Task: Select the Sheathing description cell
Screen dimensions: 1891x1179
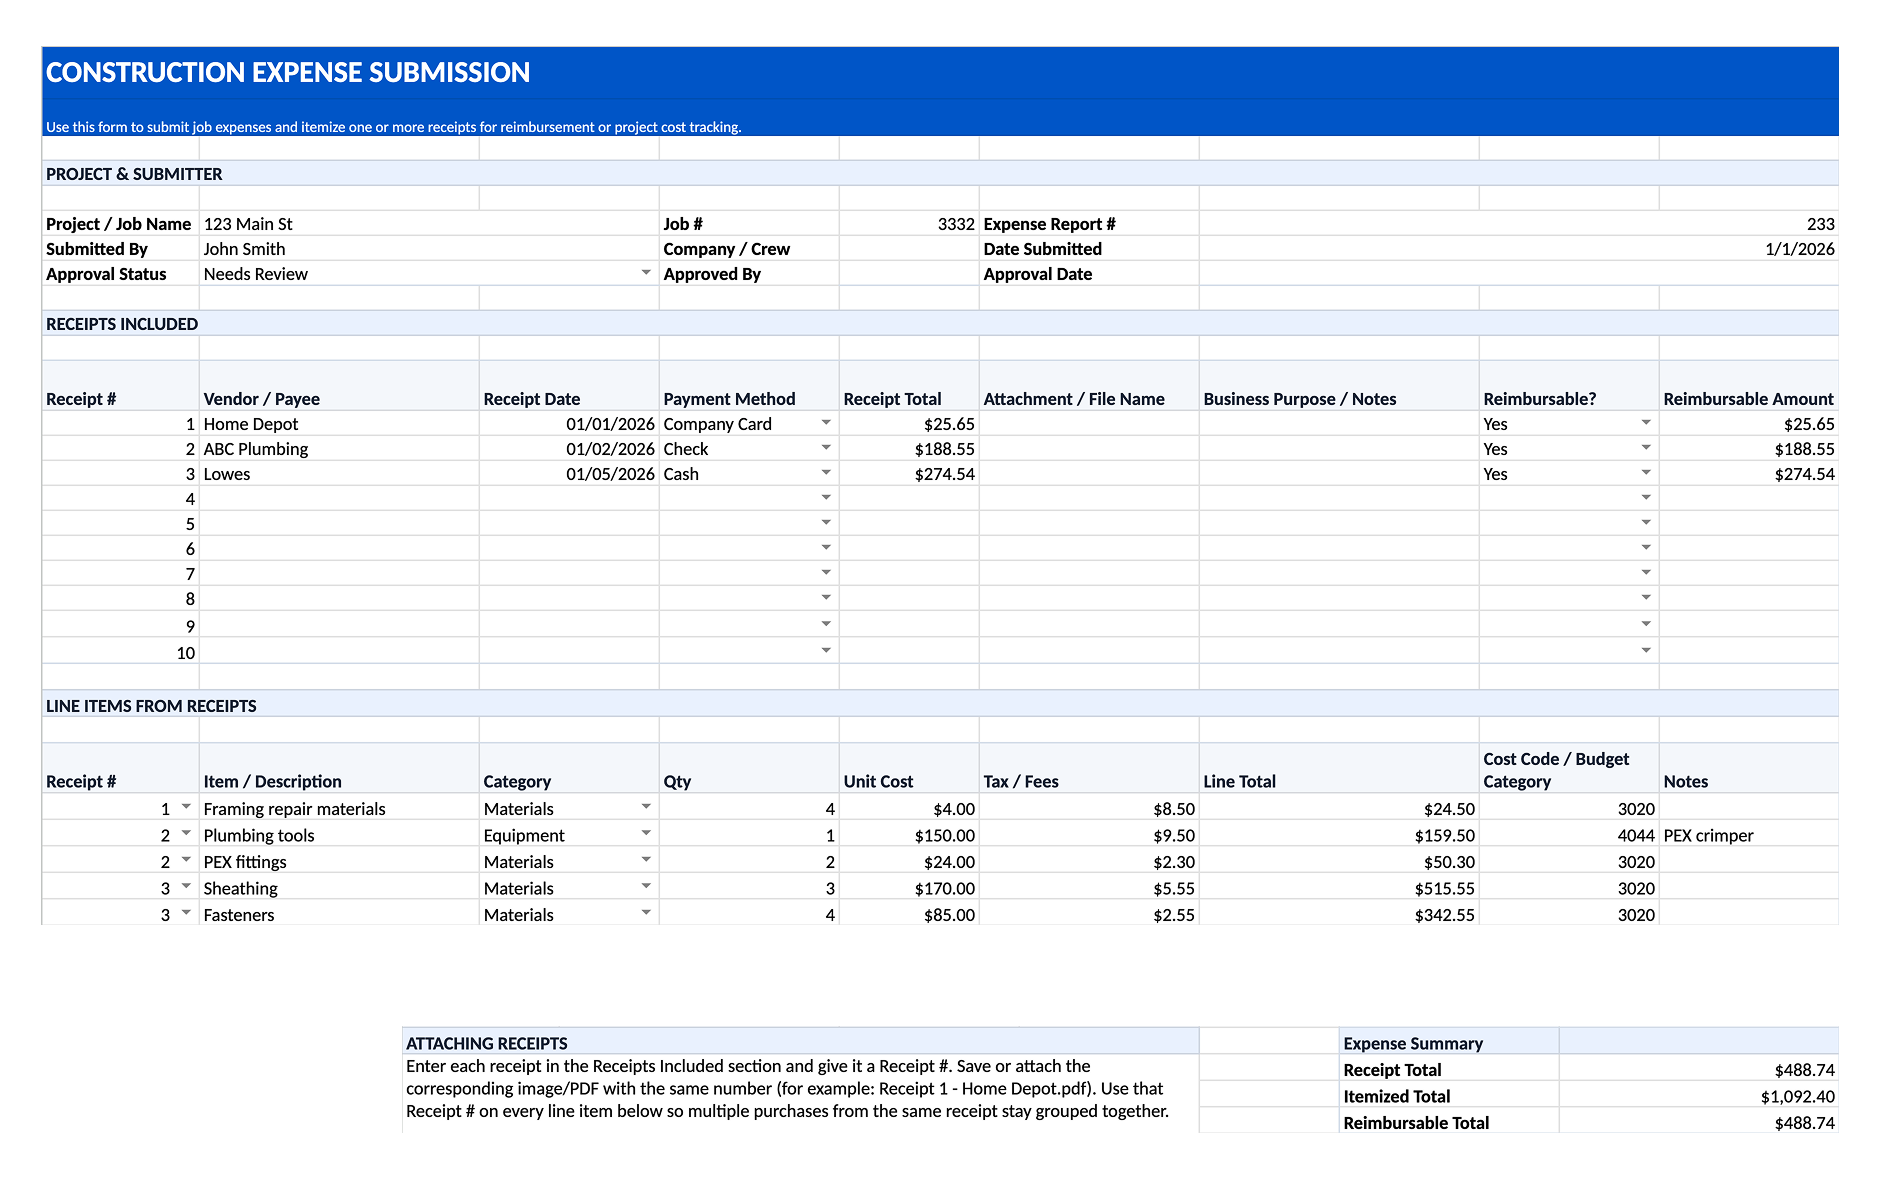Action: point(339,888)
